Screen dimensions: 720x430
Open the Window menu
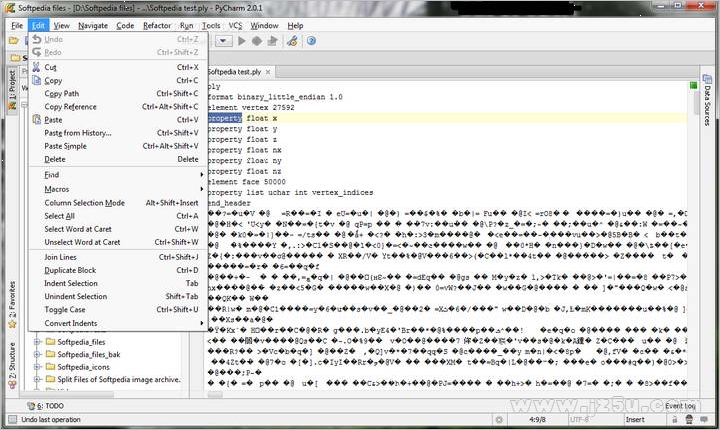click(264, 26)
